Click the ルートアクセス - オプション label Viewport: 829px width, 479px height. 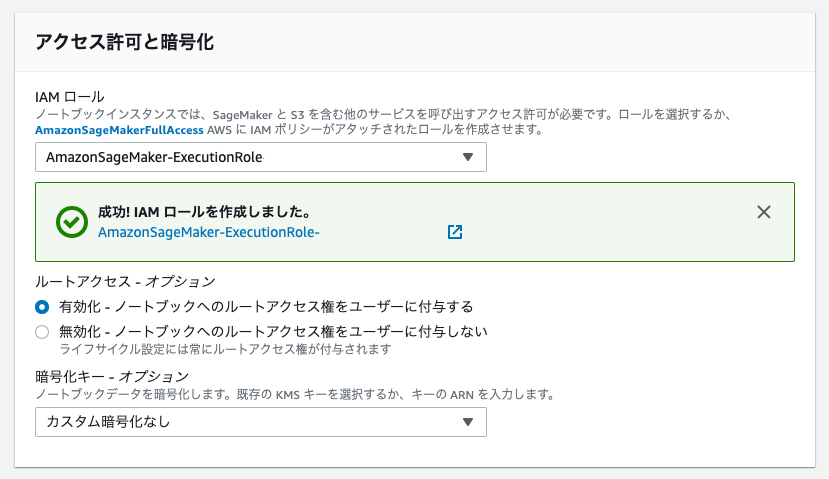click(x=125, y=281)
